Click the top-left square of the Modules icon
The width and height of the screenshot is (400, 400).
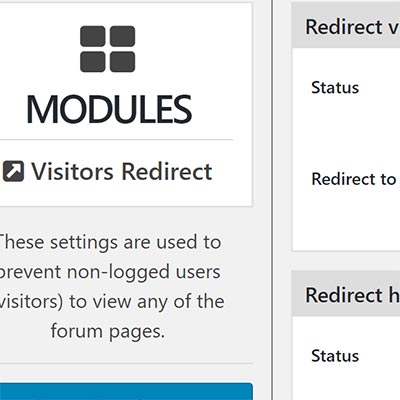93,36
